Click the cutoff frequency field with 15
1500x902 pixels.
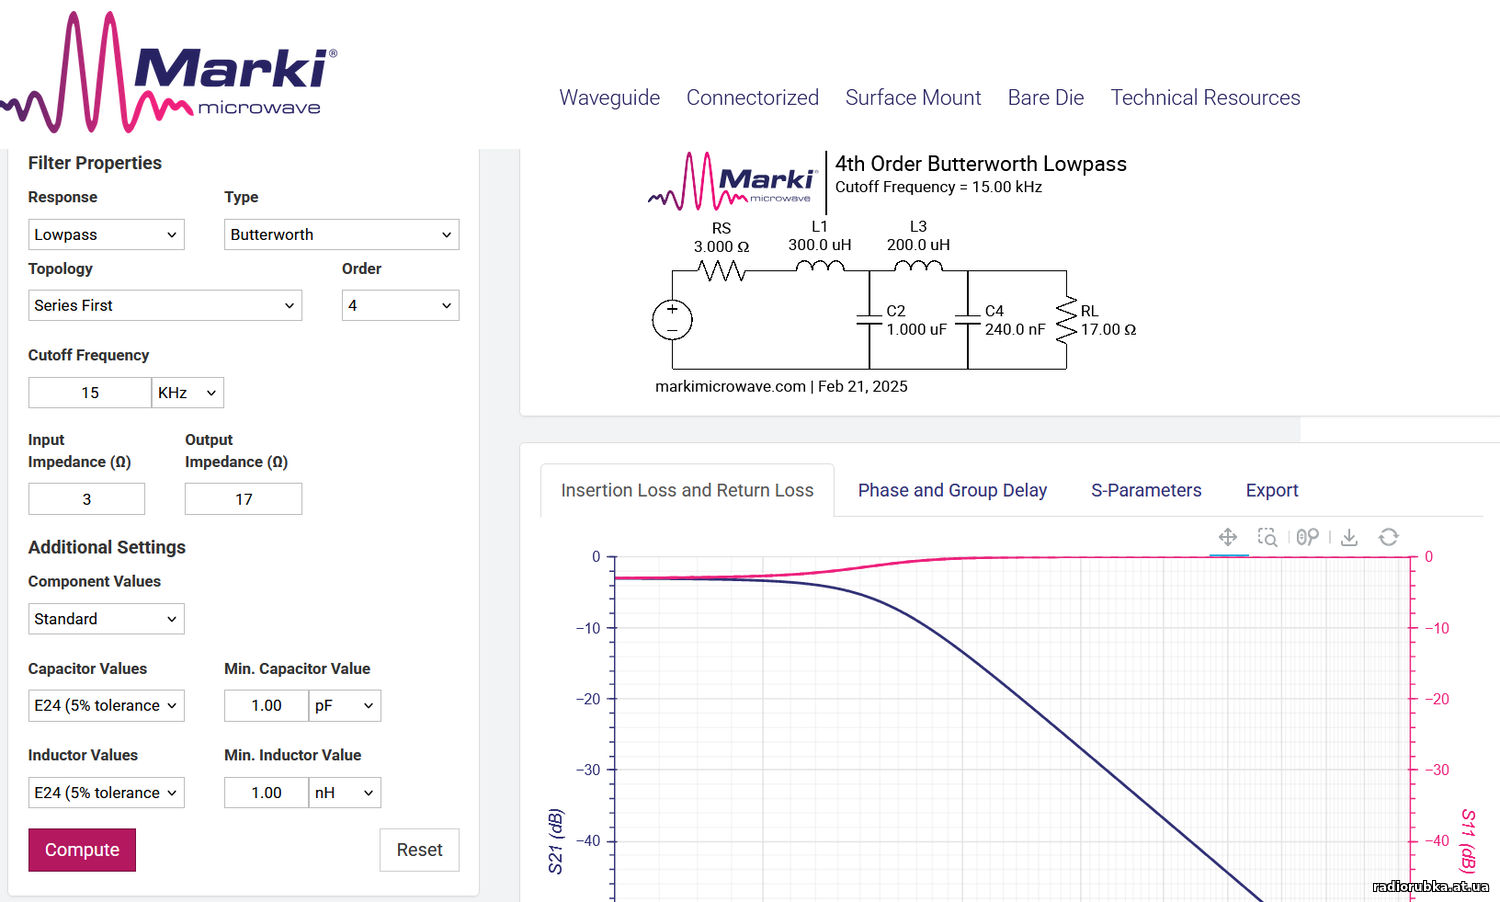coord(90,392)
